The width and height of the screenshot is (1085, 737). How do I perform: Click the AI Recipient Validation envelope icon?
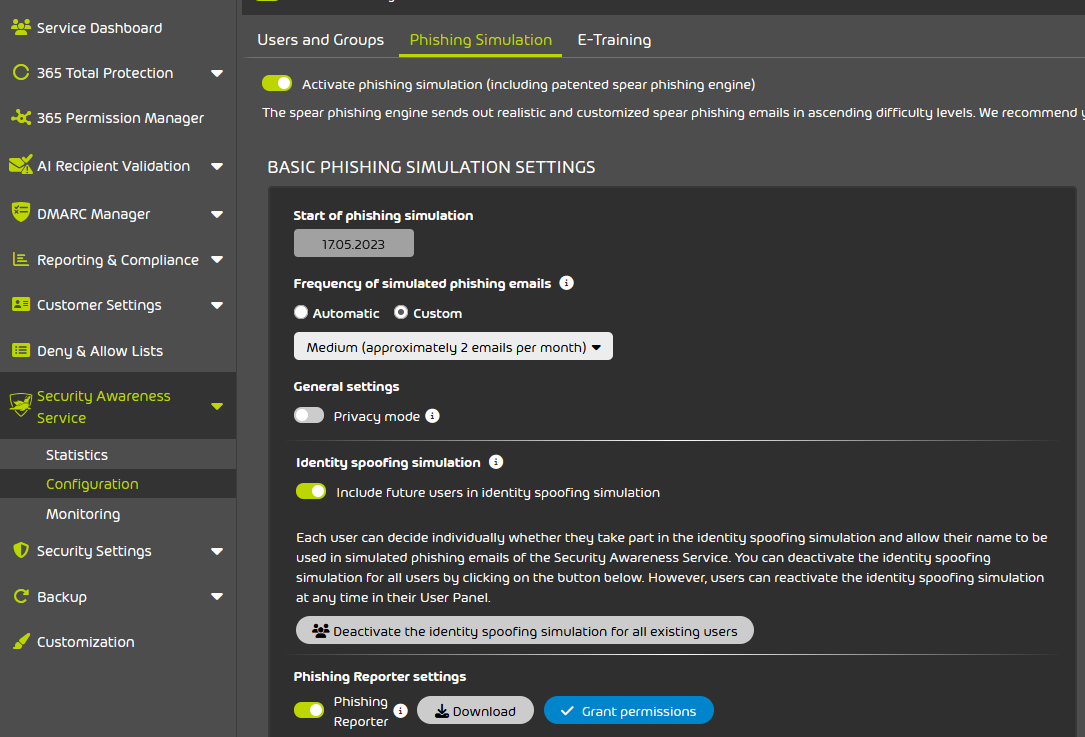click(x=21, y=165)
